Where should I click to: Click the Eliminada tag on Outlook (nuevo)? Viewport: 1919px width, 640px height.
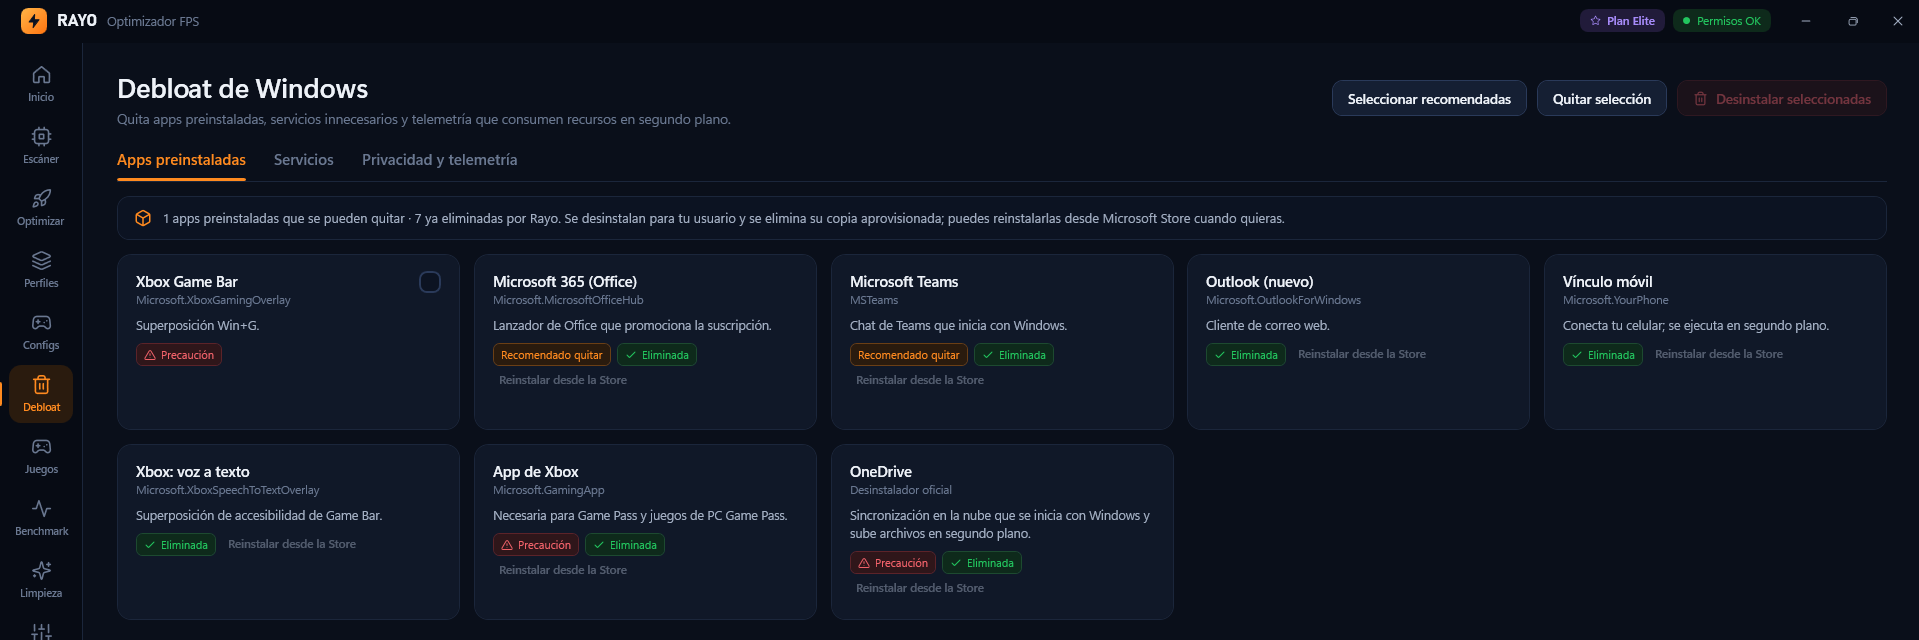click(x=1246, y=355)
